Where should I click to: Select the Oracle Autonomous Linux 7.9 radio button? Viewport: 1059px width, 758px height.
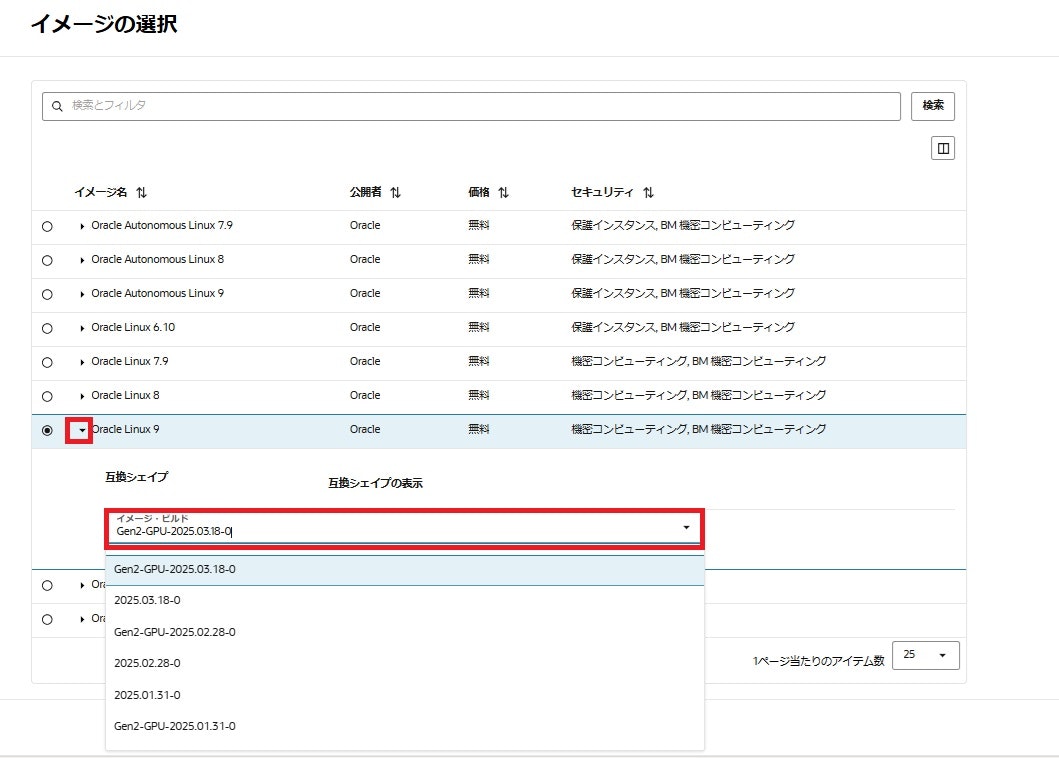[47, 226]
